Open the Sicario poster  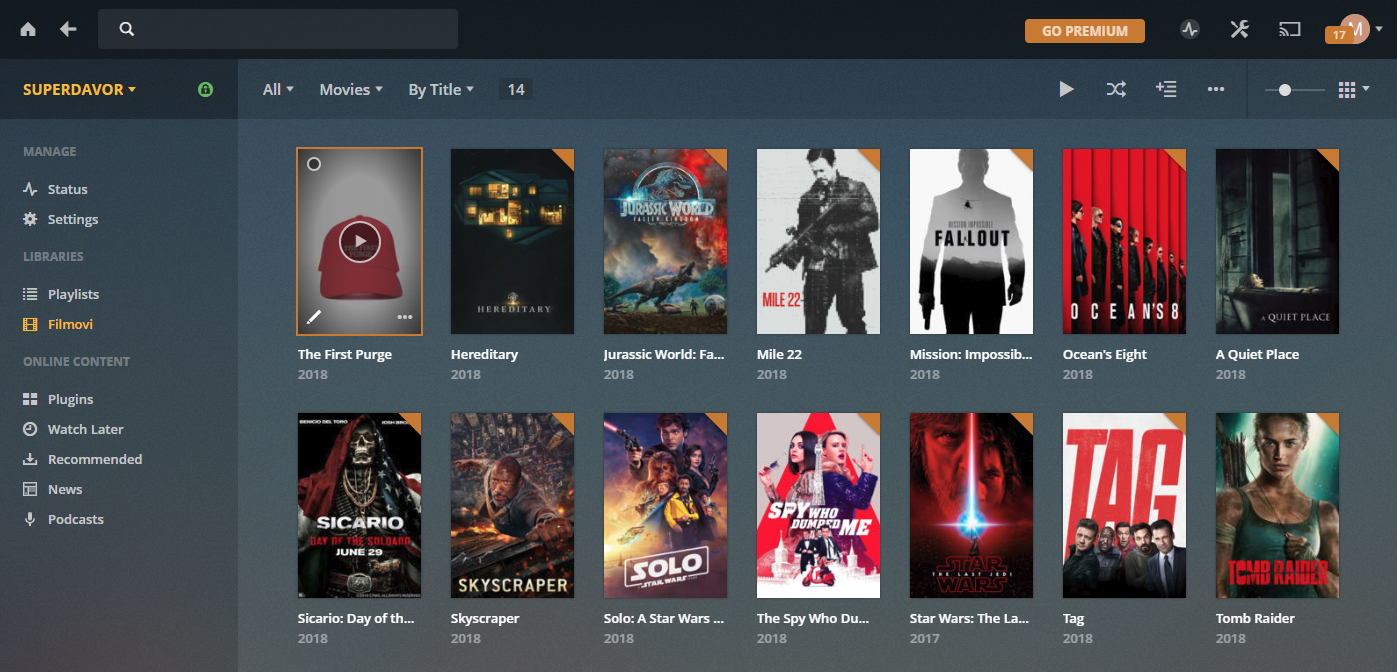359,505
